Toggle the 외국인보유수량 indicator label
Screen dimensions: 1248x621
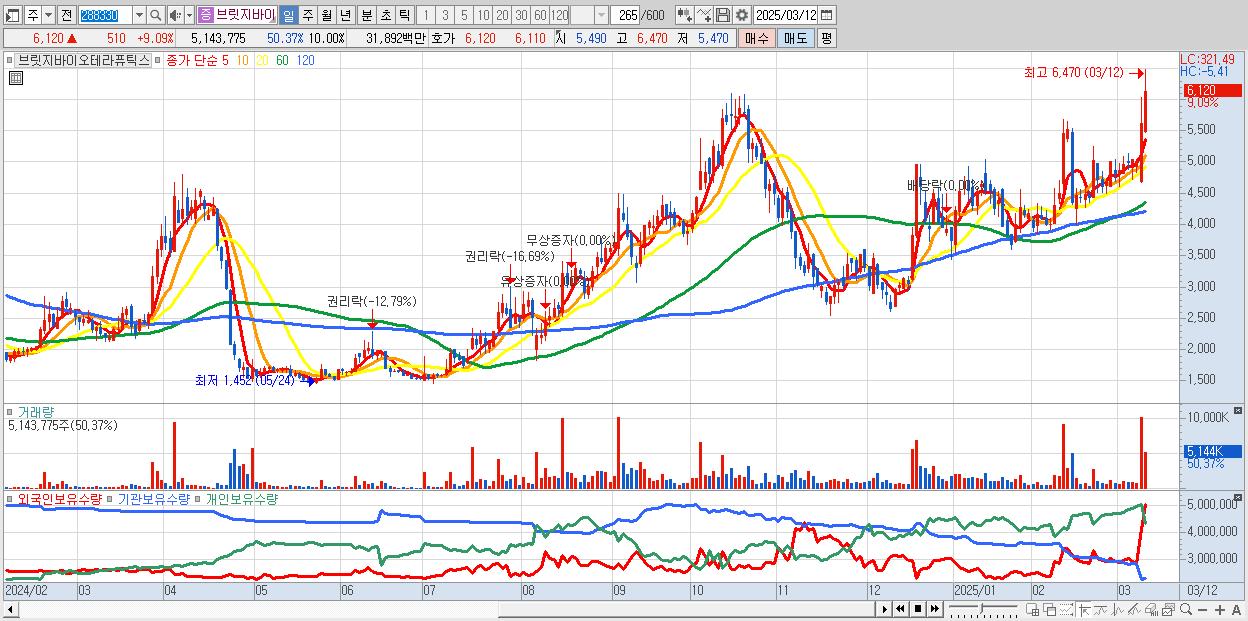click(59, 498)
